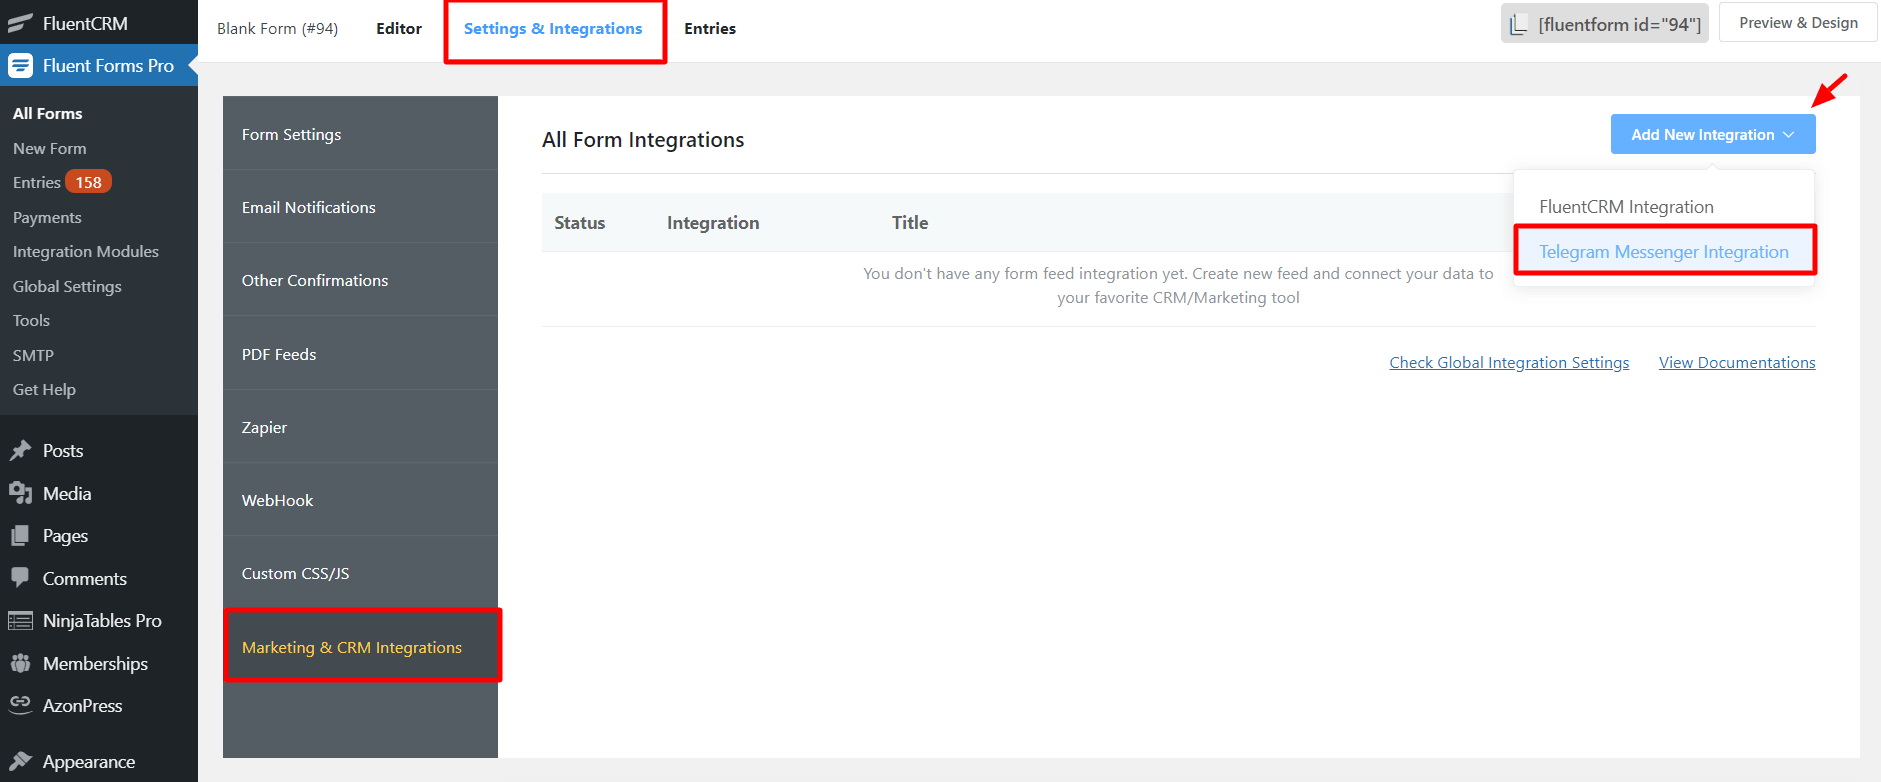Select Zapier in settings sidebar
This screenshot has height=782, width=1881.
coord(360,427)
